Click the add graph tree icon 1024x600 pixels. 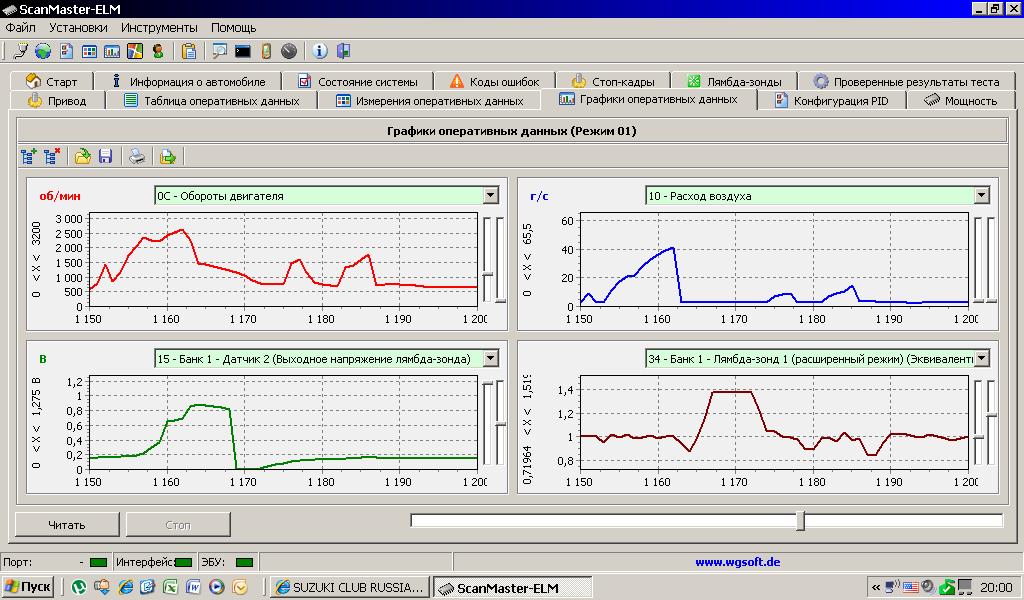(28, 156)
